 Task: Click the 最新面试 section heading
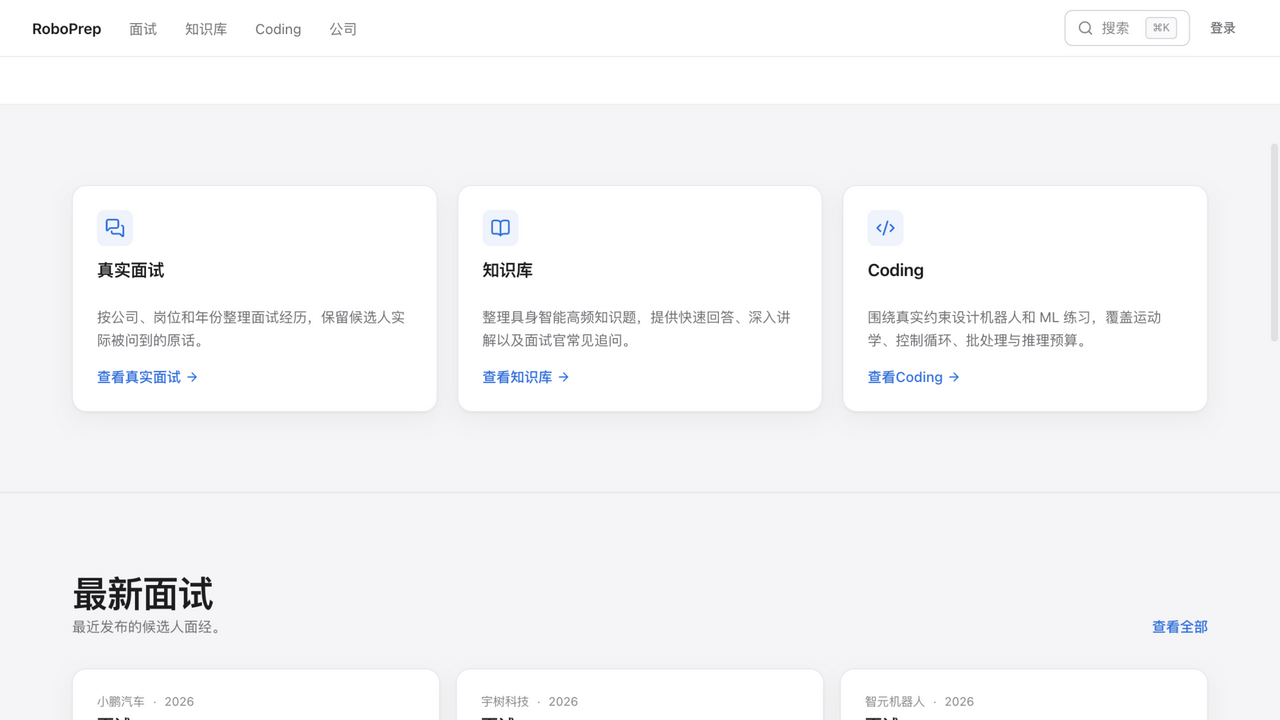(143, 594)
